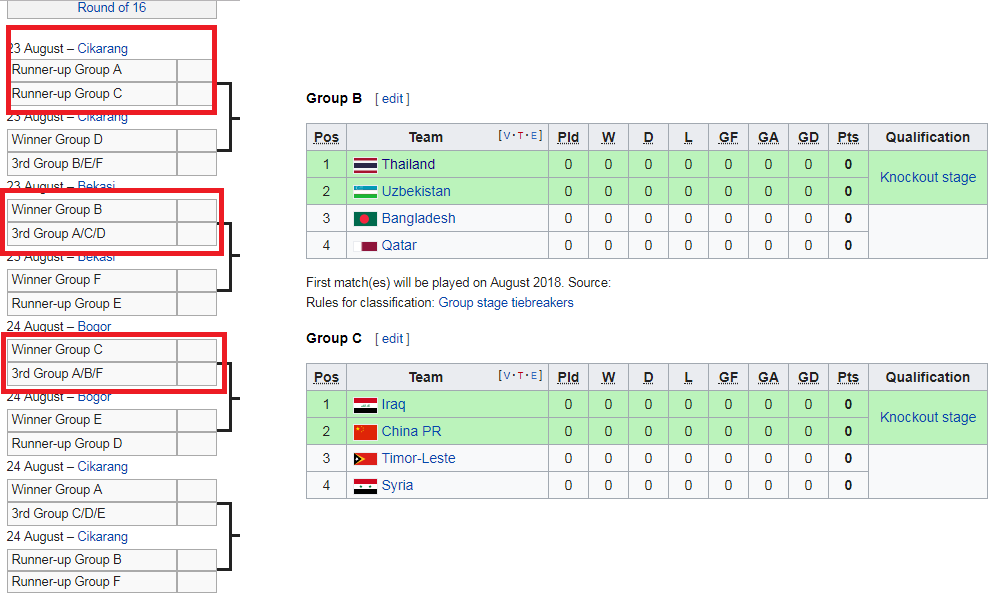
Task: Open the Round of 16 link
Action: click(112, 8)
